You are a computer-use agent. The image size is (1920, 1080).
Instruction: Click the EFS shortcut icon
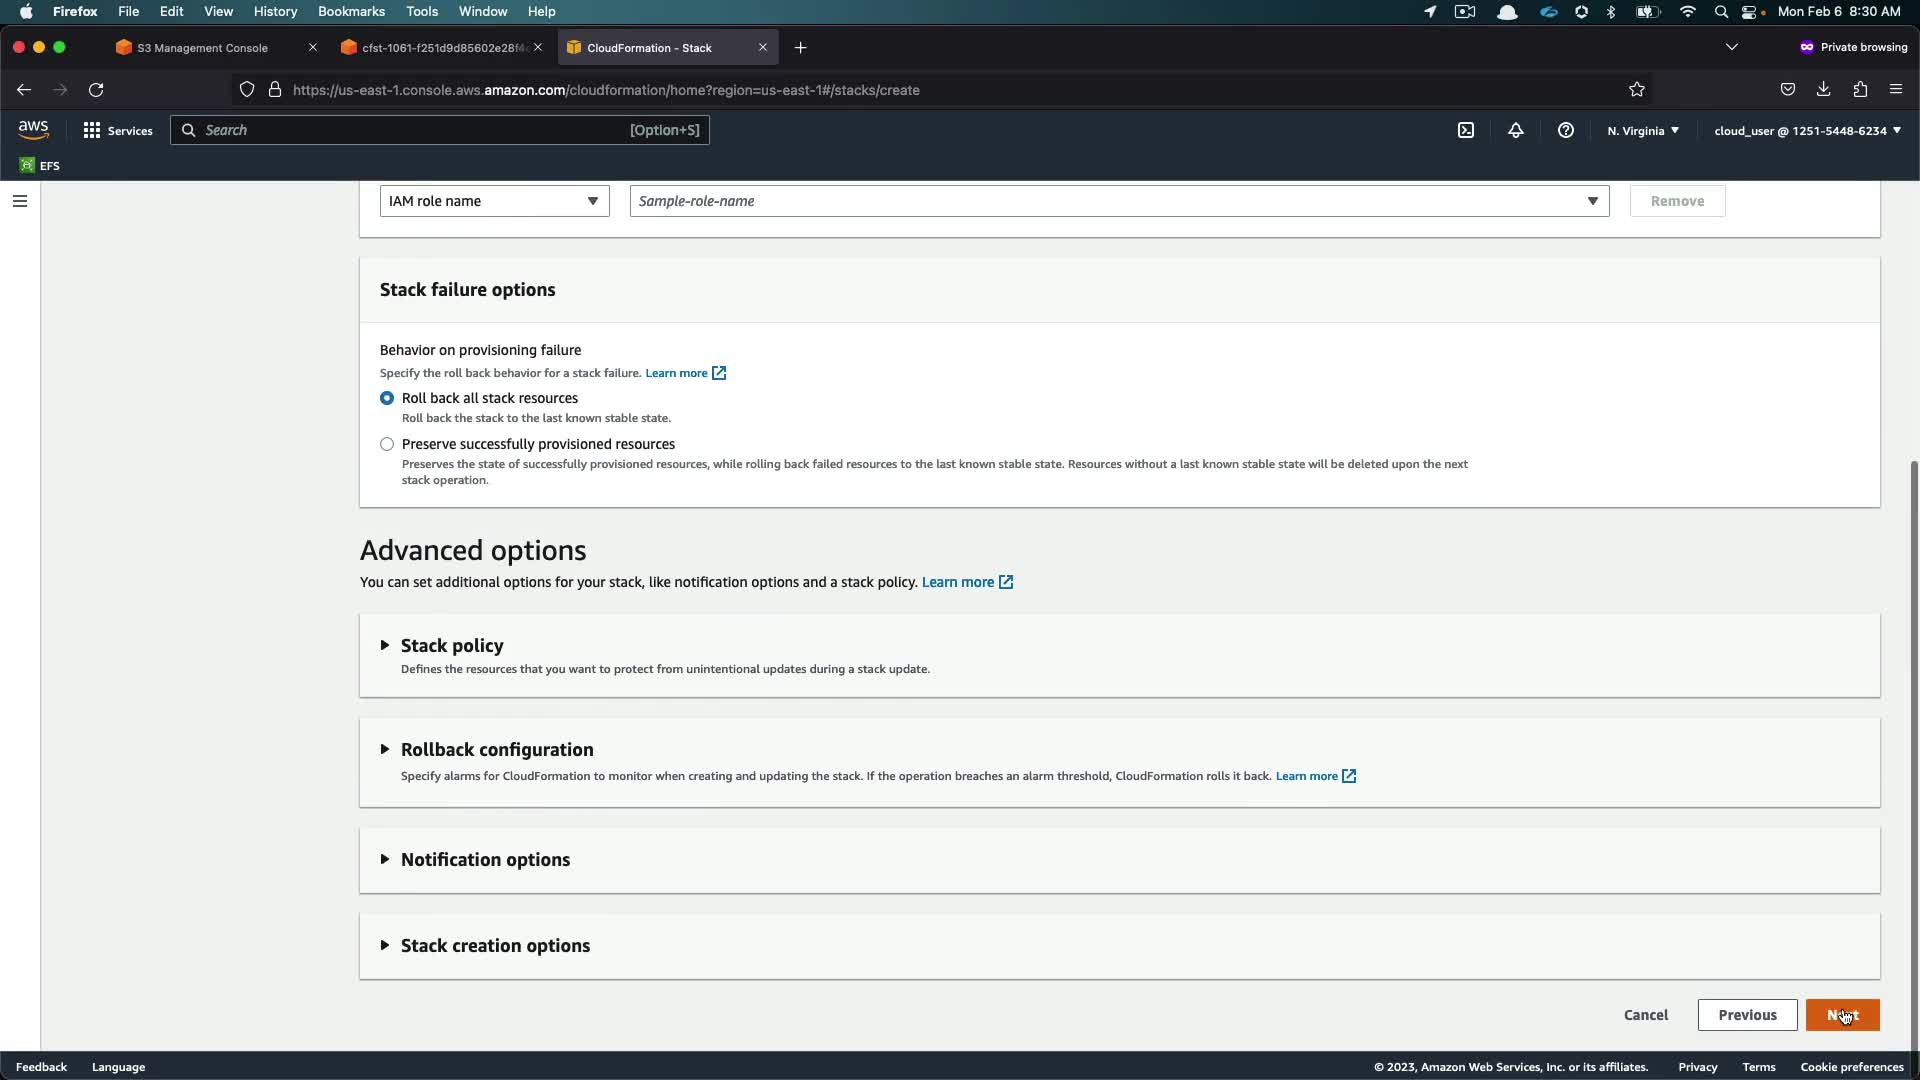pyautogui.click(x=27, y=166)
